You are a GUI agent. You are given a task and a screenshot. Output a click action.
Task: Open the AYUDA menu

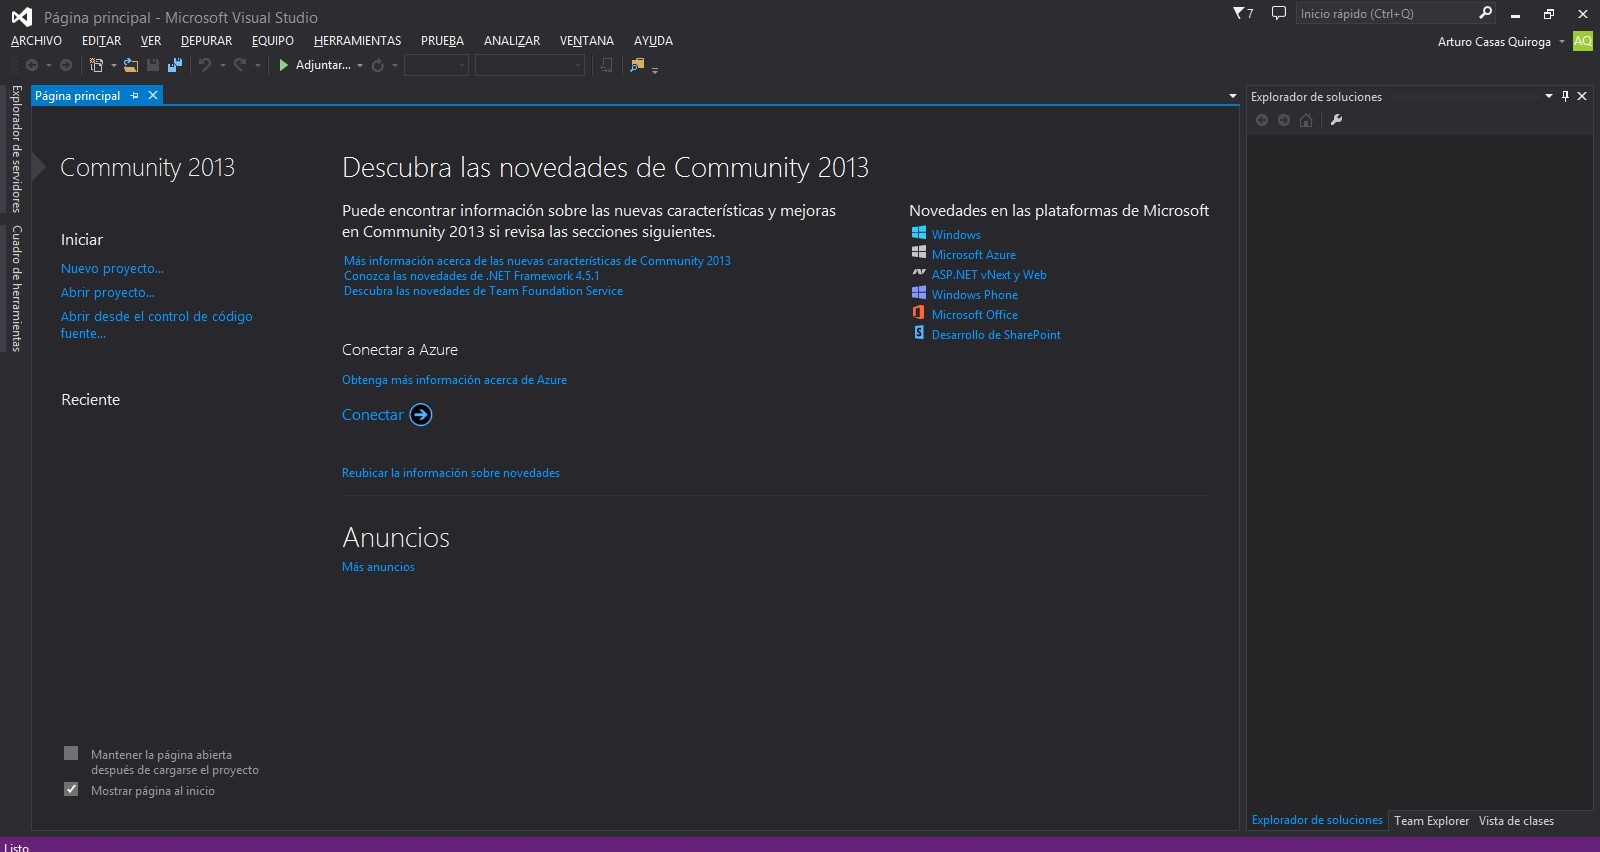pos(653,41)
